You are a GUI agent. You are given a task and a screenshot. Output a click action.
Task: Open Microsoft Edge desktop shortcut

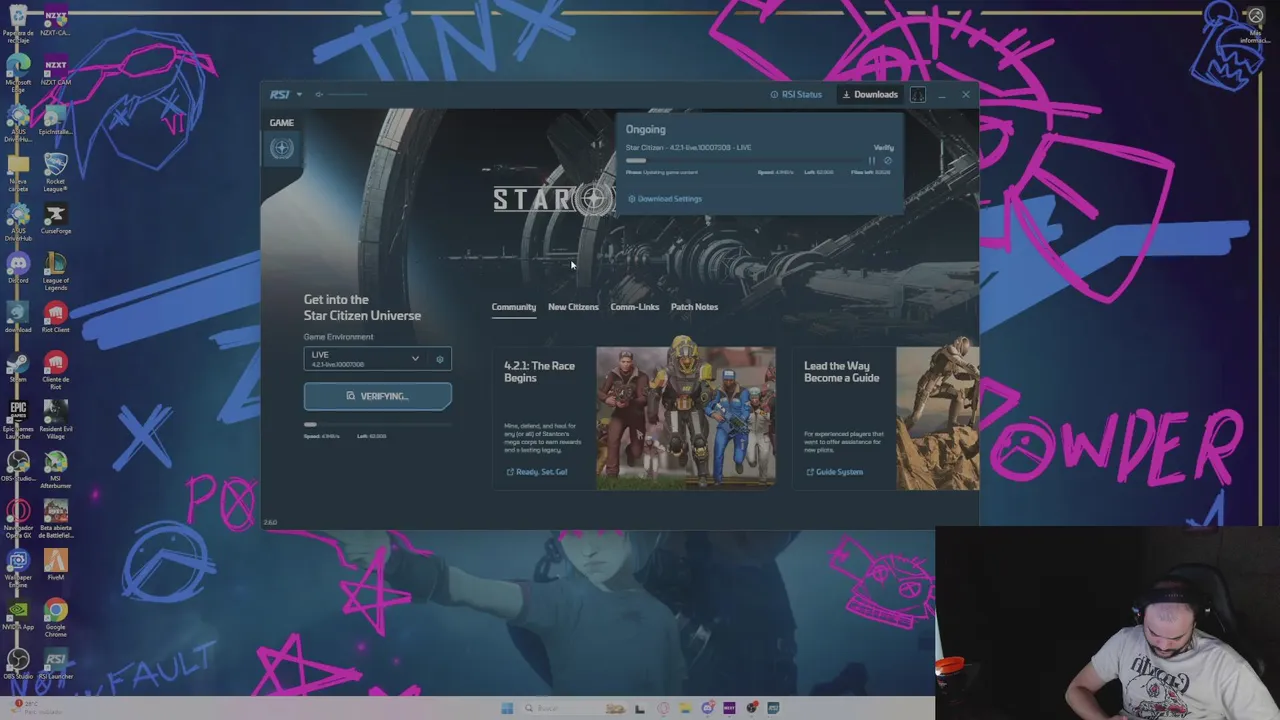(18, 73)
